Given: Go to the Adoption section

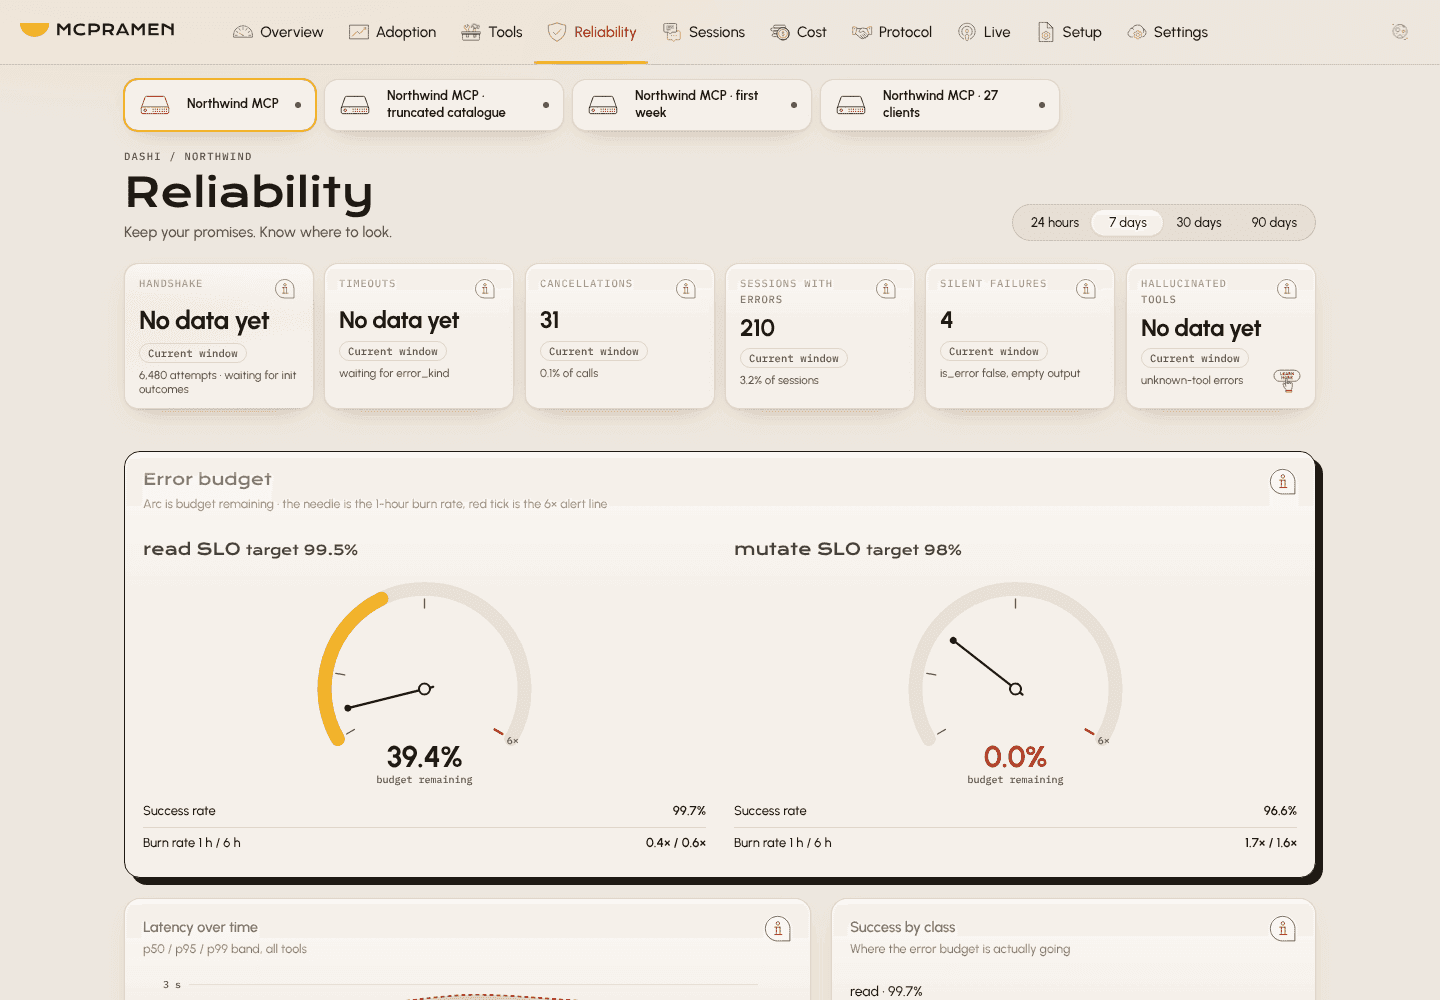Looking at the screenshot, I should pos(392,32).
